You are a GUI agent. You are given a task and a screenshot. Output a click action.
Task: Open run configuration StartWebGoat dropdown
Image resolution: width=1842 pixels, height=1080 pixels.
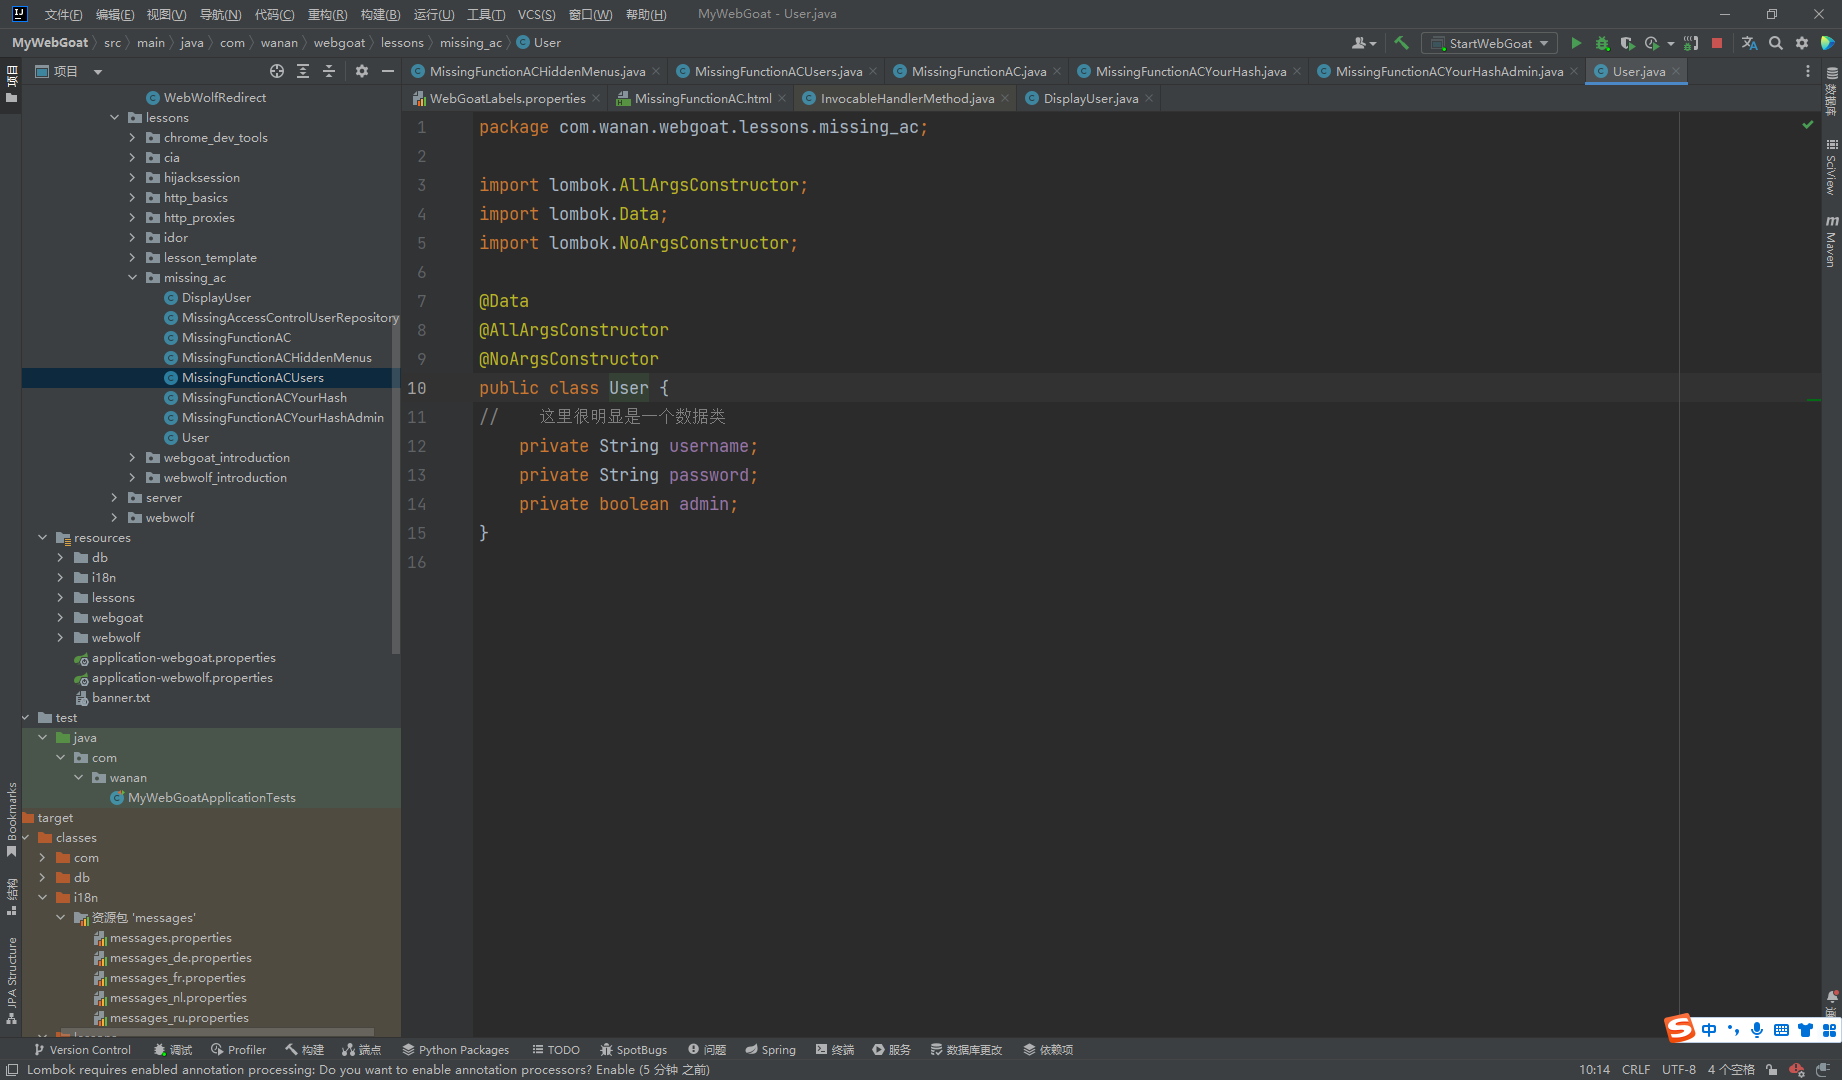coord(1490,43)
